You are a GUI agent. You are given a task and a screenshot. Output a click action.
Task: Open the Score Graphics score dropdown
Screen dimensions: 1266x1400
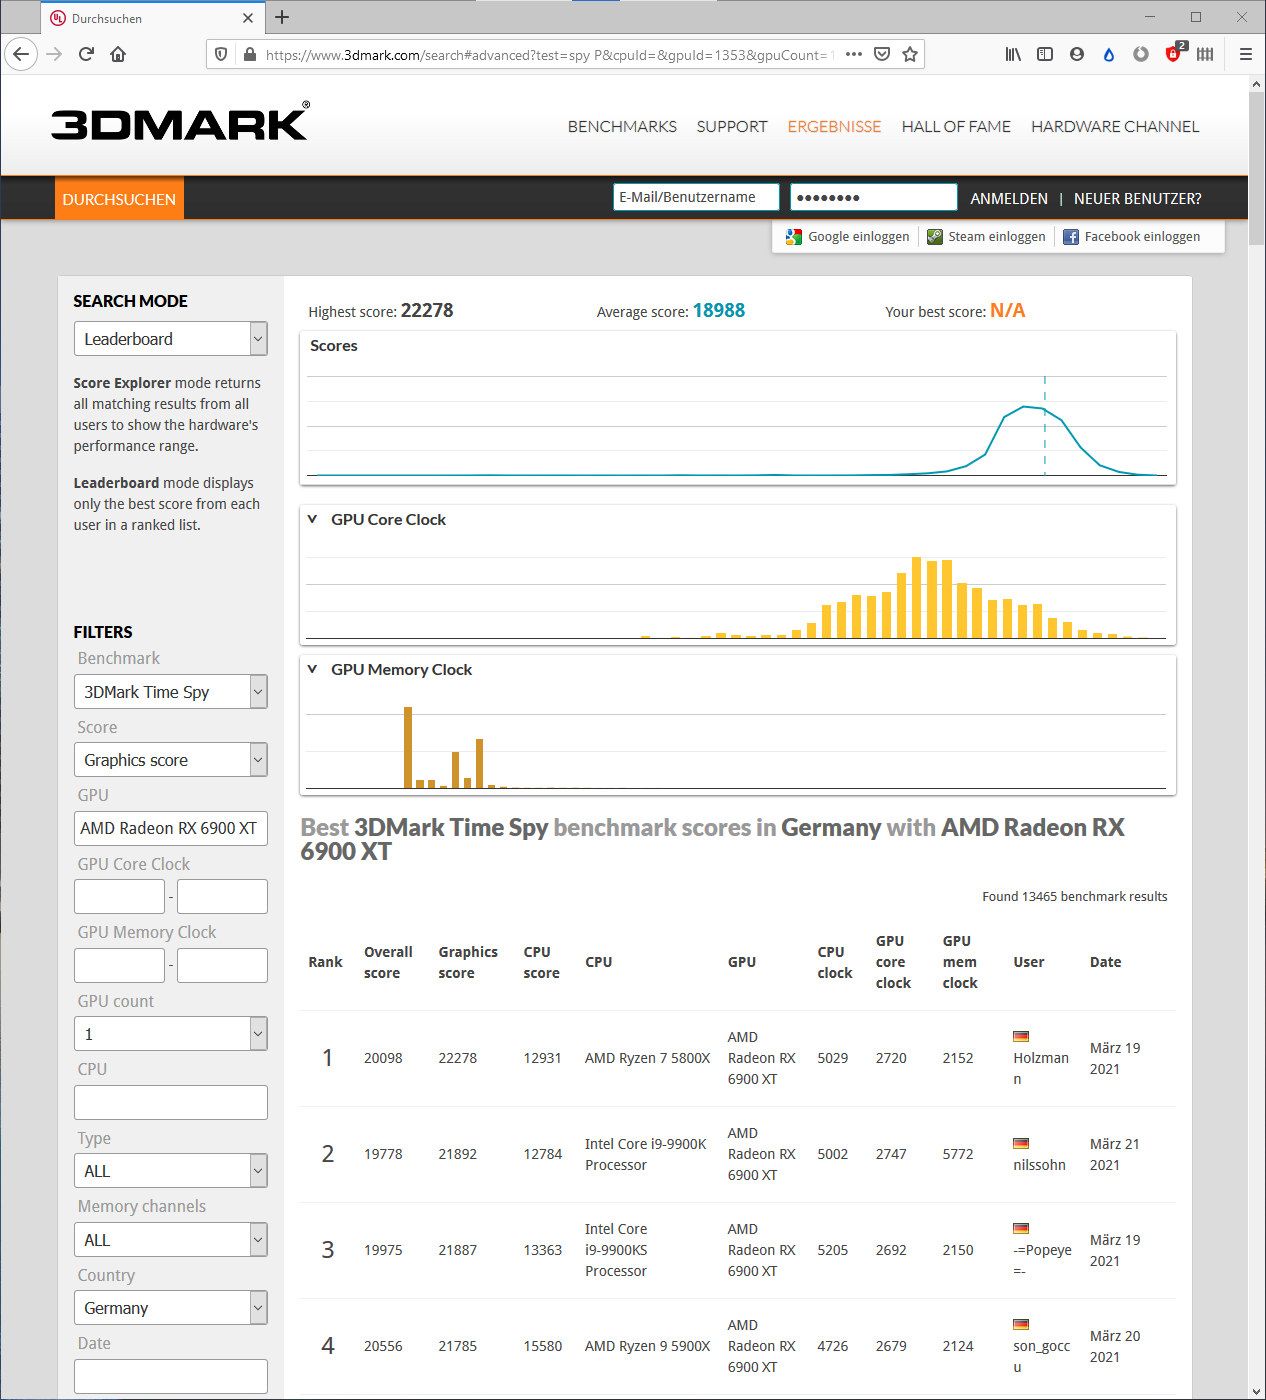(171, 760)
